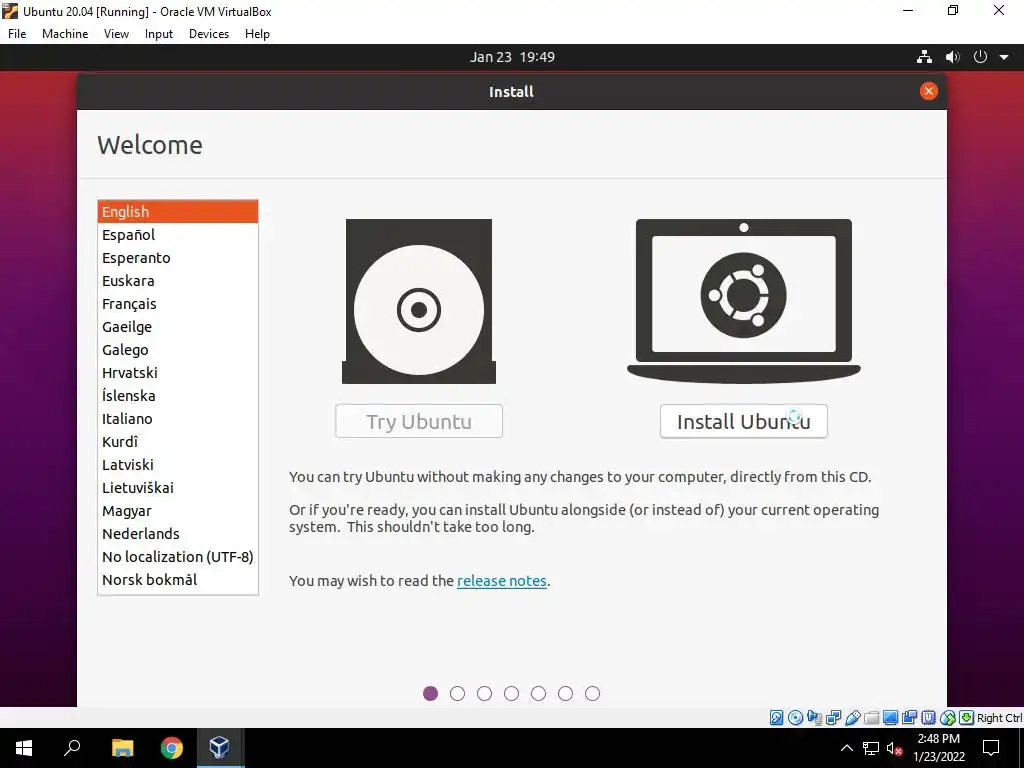The image size is (1024, 768).
Task: Click the Right Ctrl host key label
Action: 999,718
